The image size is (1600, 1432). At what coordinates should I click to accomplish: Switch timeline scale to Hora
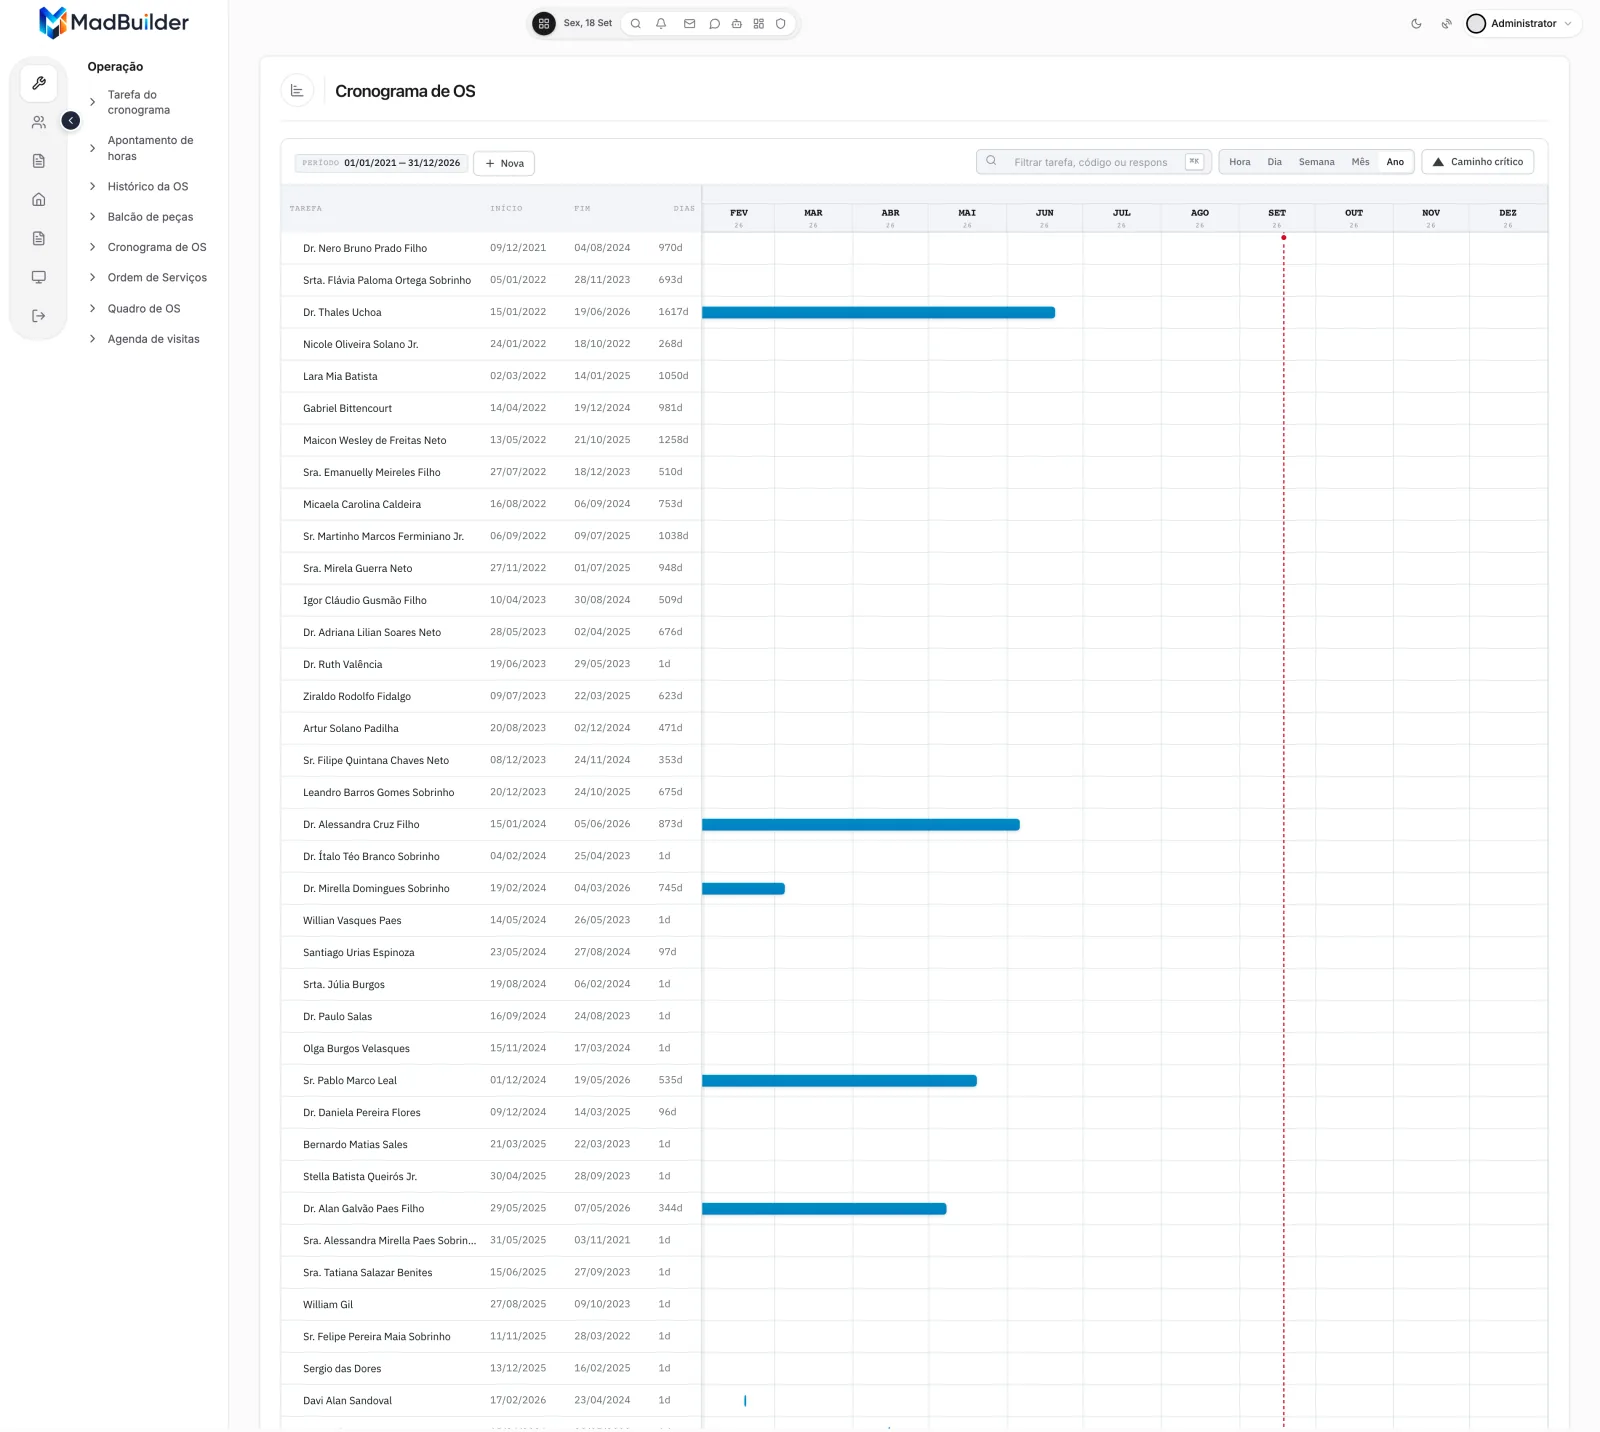coord(1239,162)
